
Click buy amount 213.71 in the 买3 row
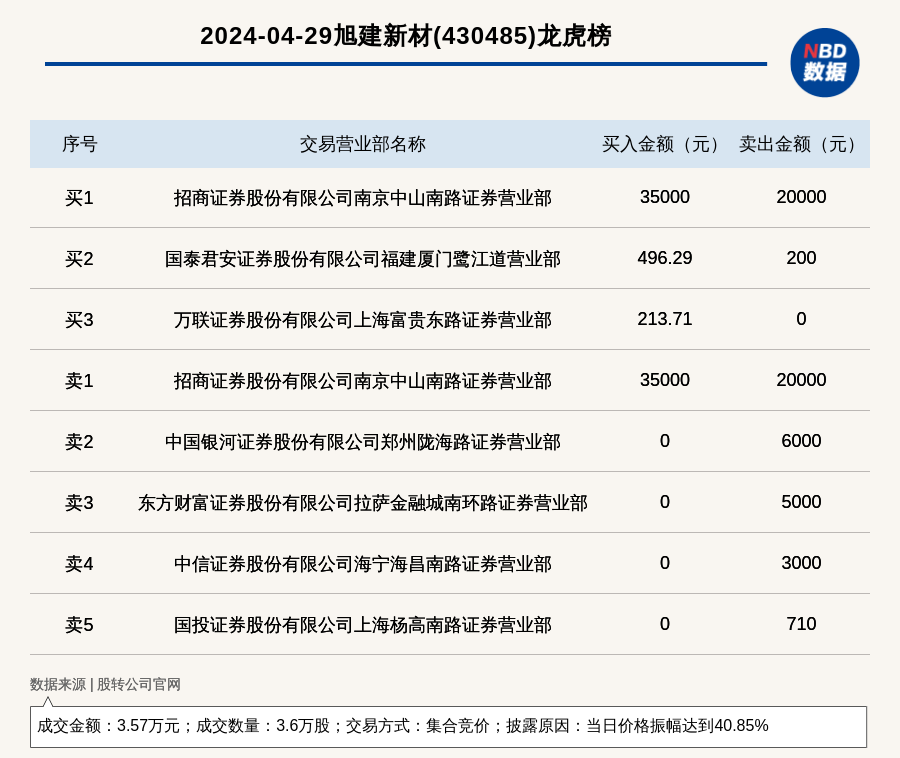665,318
